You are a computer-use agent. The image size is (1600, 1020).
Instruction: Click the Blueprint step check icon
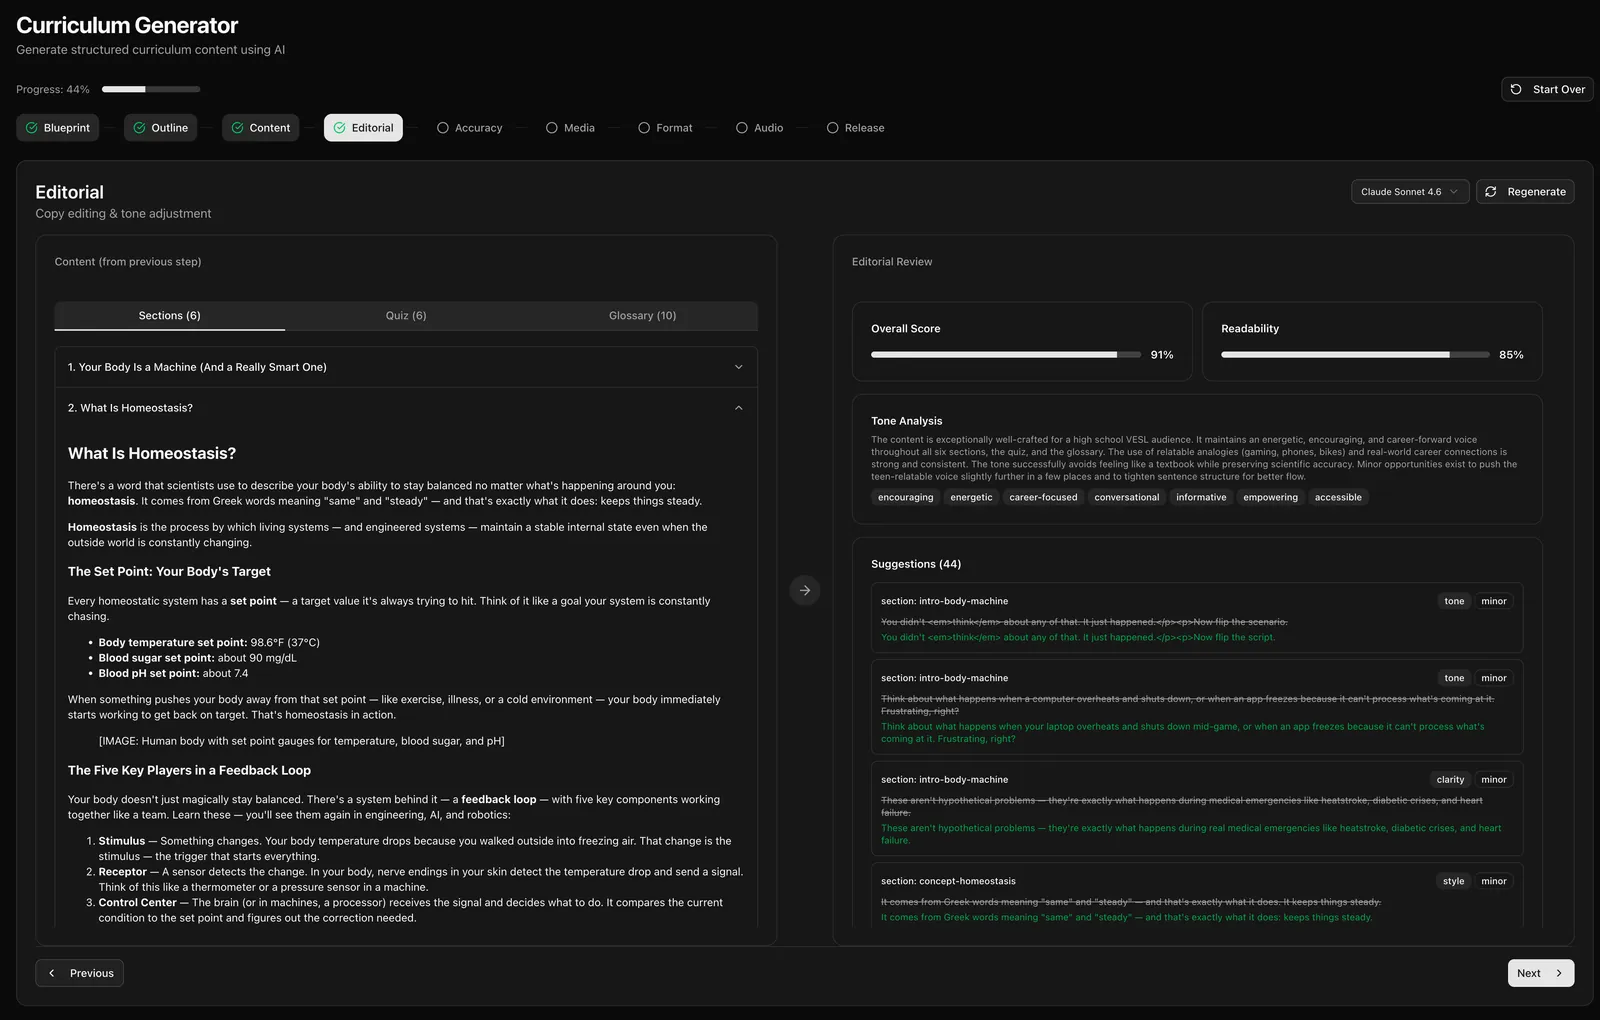point(32,128)
